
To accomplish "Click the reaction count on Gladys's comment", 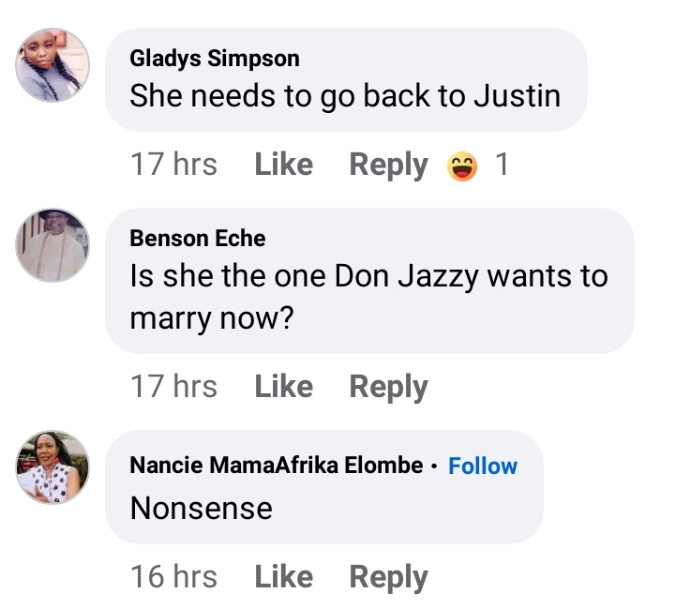I will (502, 165).
